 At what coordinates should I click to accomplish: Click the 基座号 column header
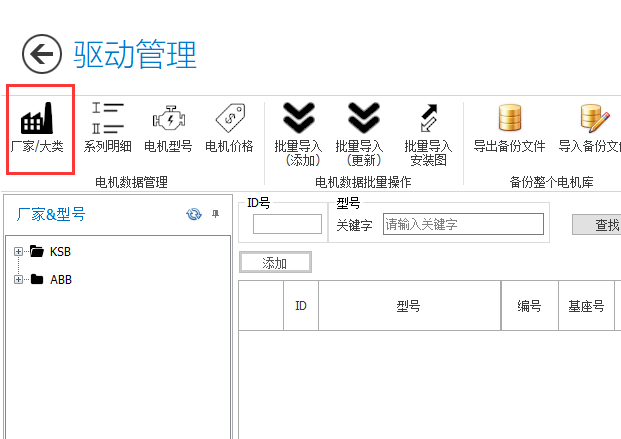(x=587, y=305)
